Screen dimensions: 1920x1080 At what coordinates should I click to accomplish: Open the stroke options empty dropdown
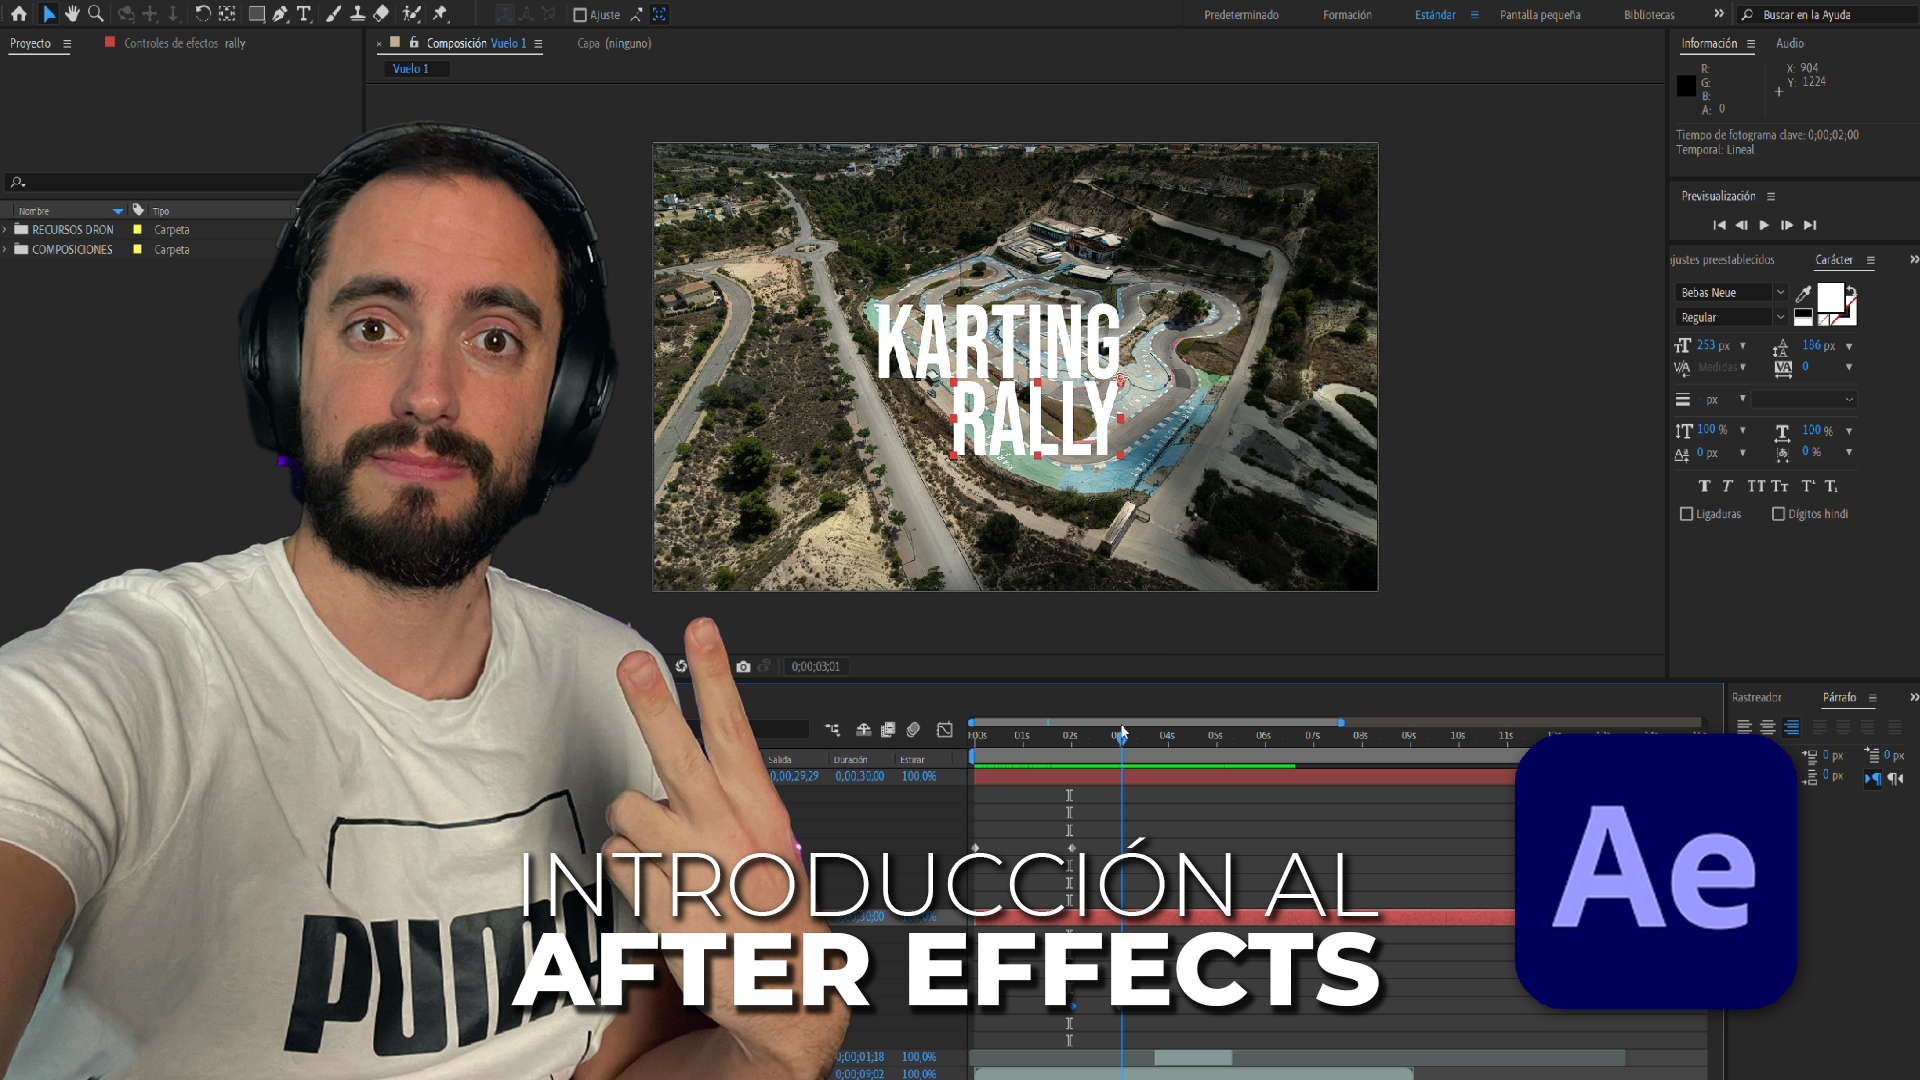[x=1804, y=400]
